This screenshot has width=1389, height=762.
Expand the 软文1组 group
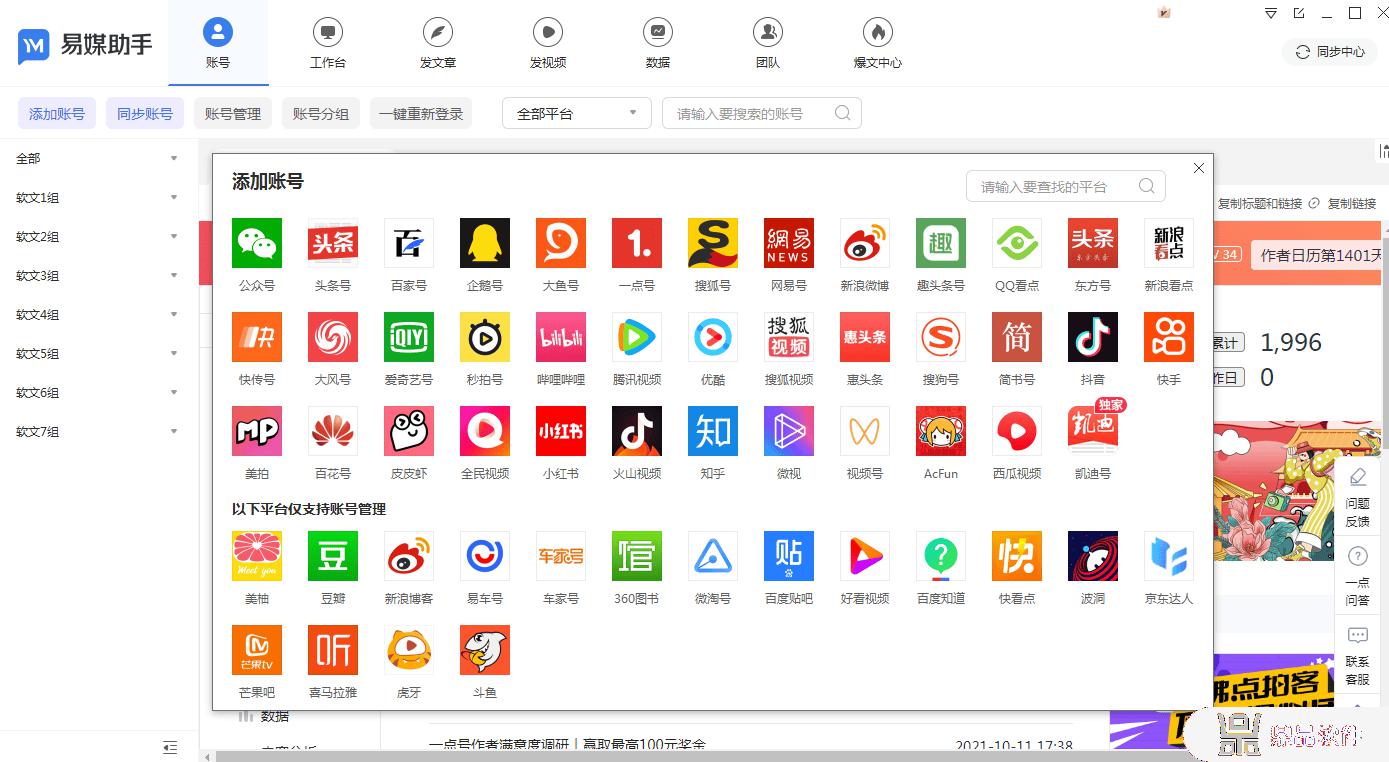(x=174, y=198)
